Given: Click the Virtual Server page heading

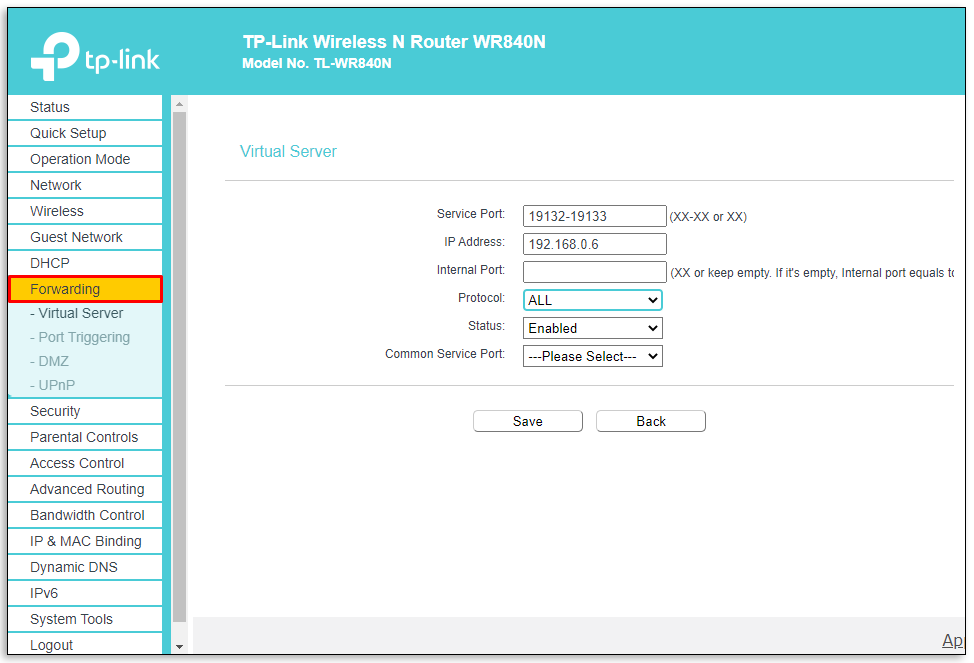Looking at the screenshot, I should 288,152.
